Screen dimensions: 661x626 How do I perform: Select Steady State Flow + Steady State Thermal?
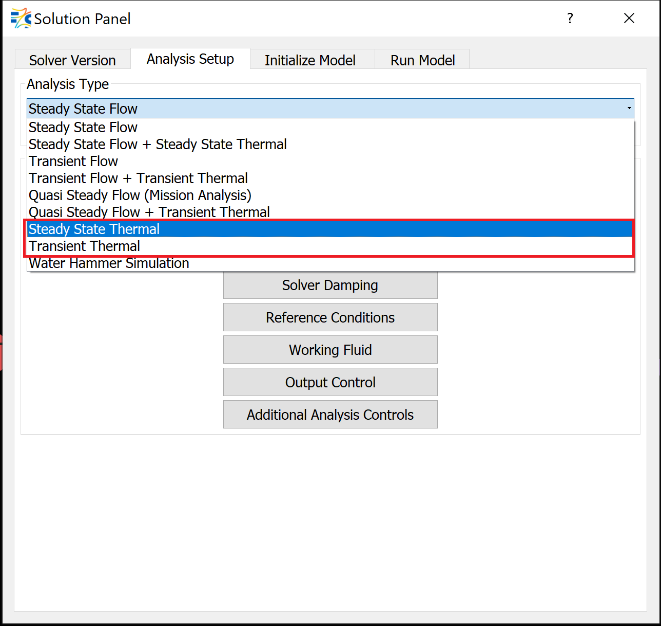pos(157,144)
